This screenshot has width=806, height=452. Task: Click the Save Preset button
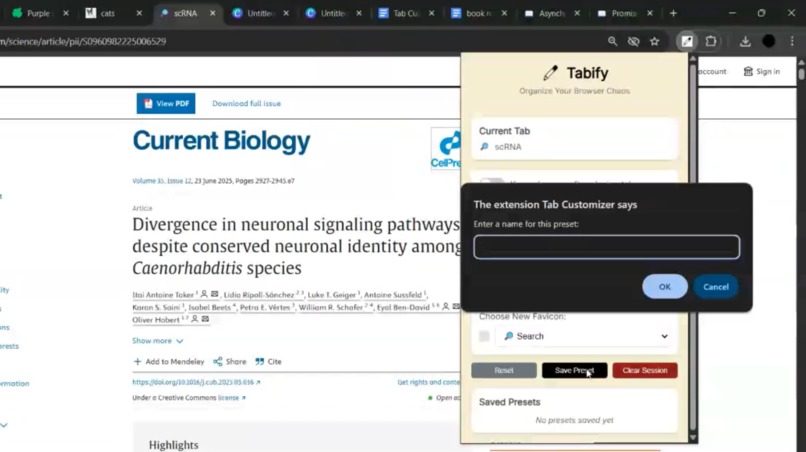[x=574, y=370]
